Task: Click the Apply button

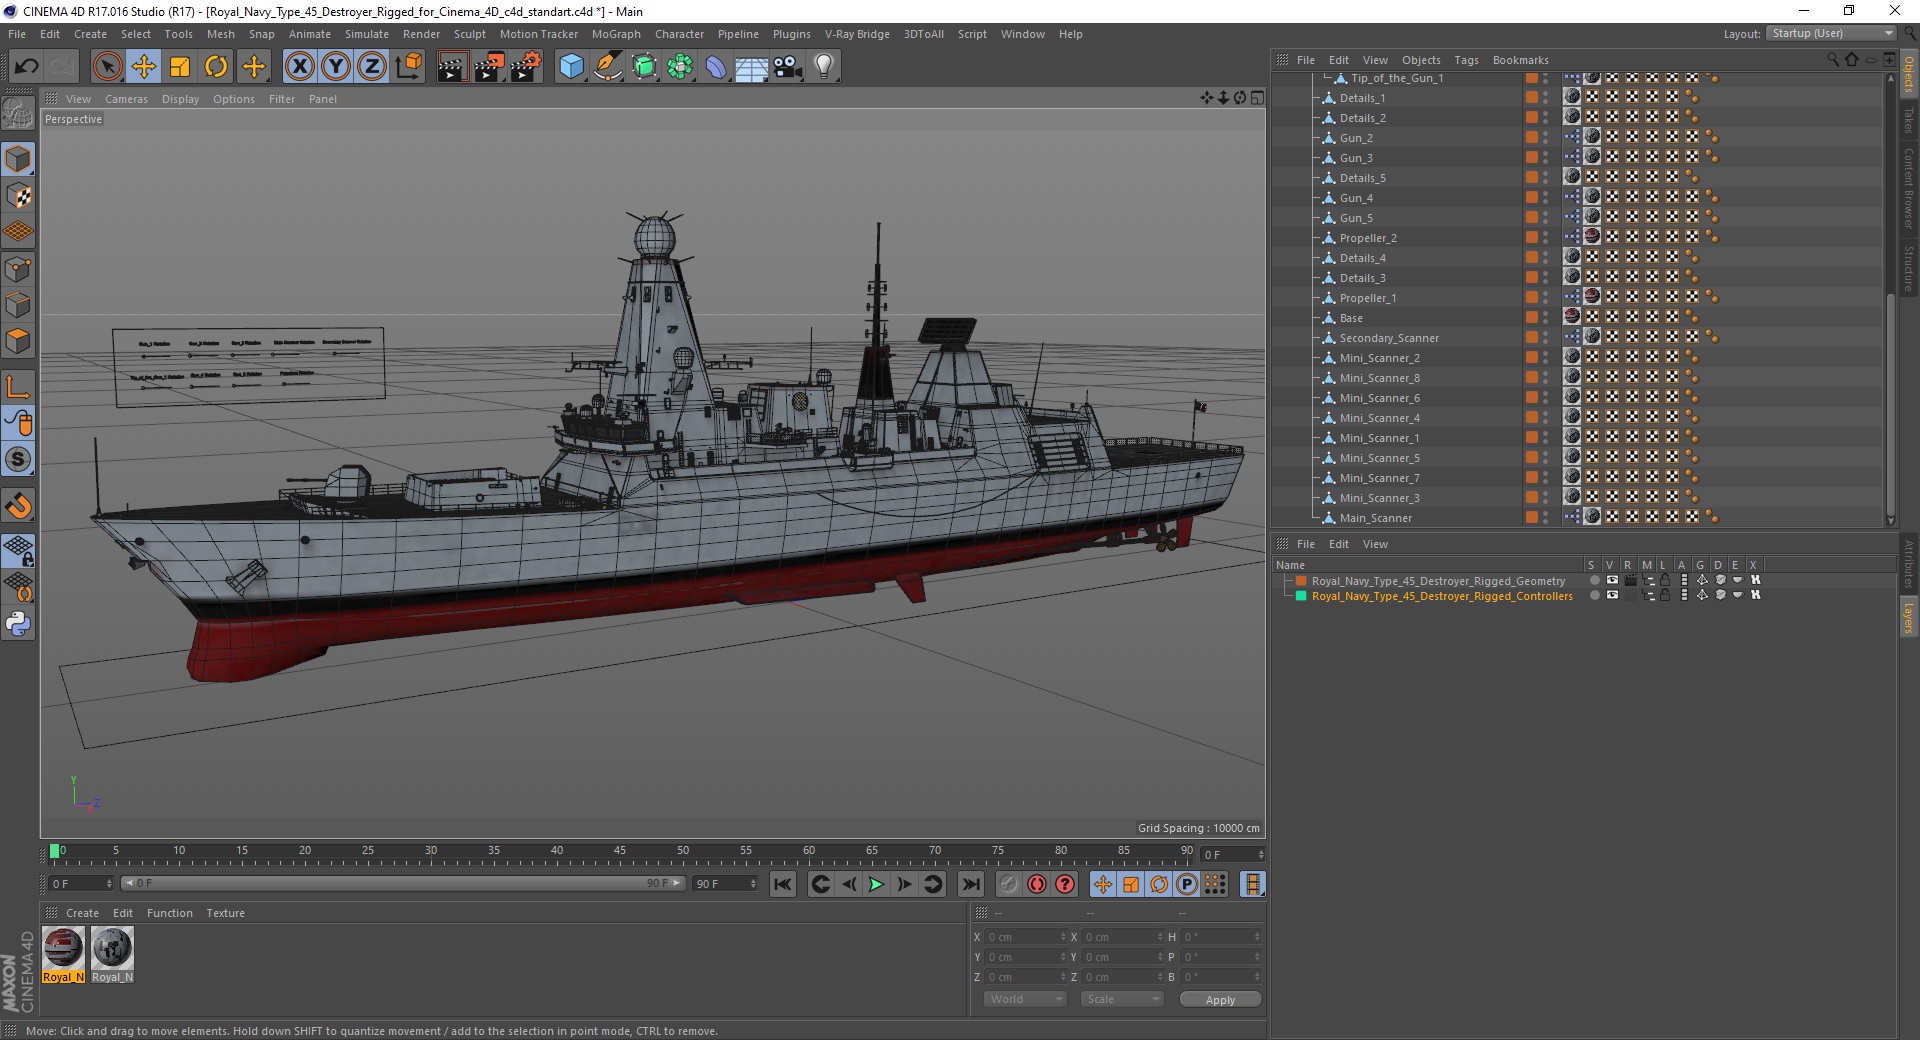Action: click(1220, 1000)
